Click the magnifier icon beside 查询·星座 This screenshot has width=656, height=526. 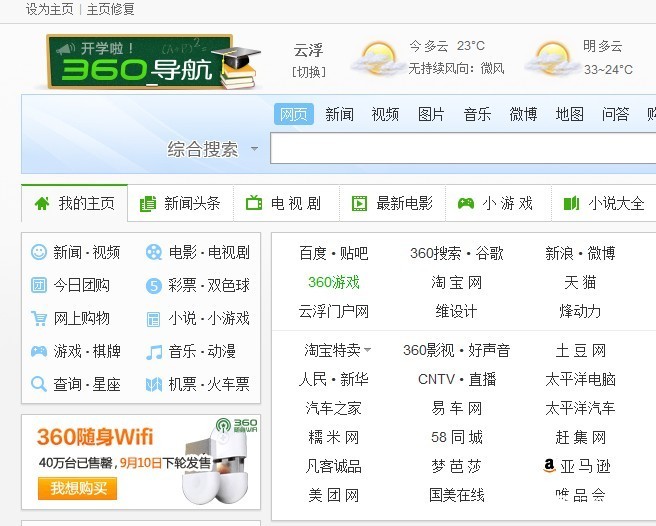coord(39,384)
